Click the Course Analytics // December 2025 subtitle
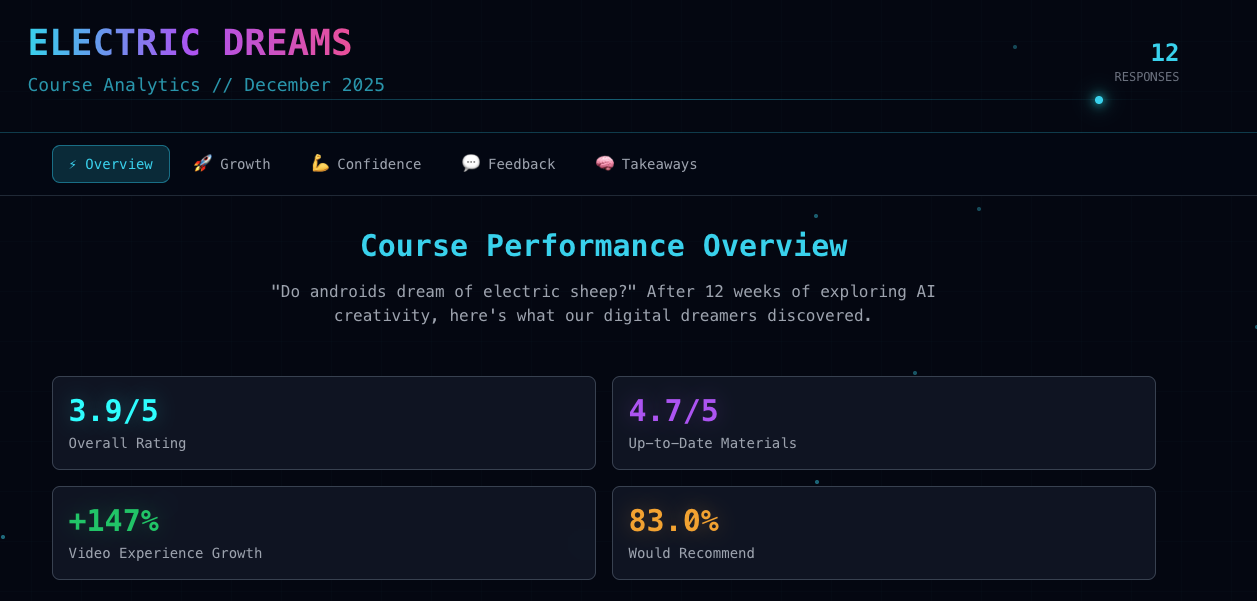 pos(205,85)
